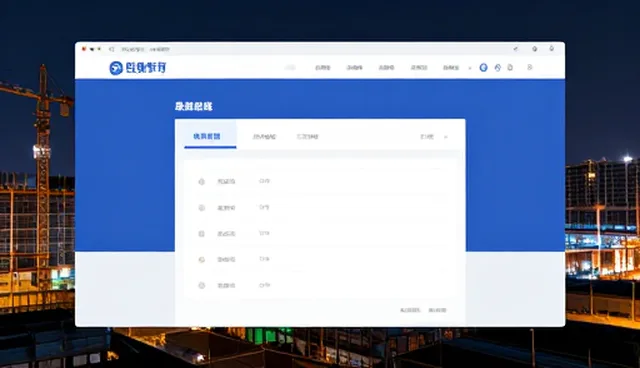Image resolution: width=640 pixels, height=368 pixels.
Task: Click the checkmark icon in the browser top bar
Action: 516,49
